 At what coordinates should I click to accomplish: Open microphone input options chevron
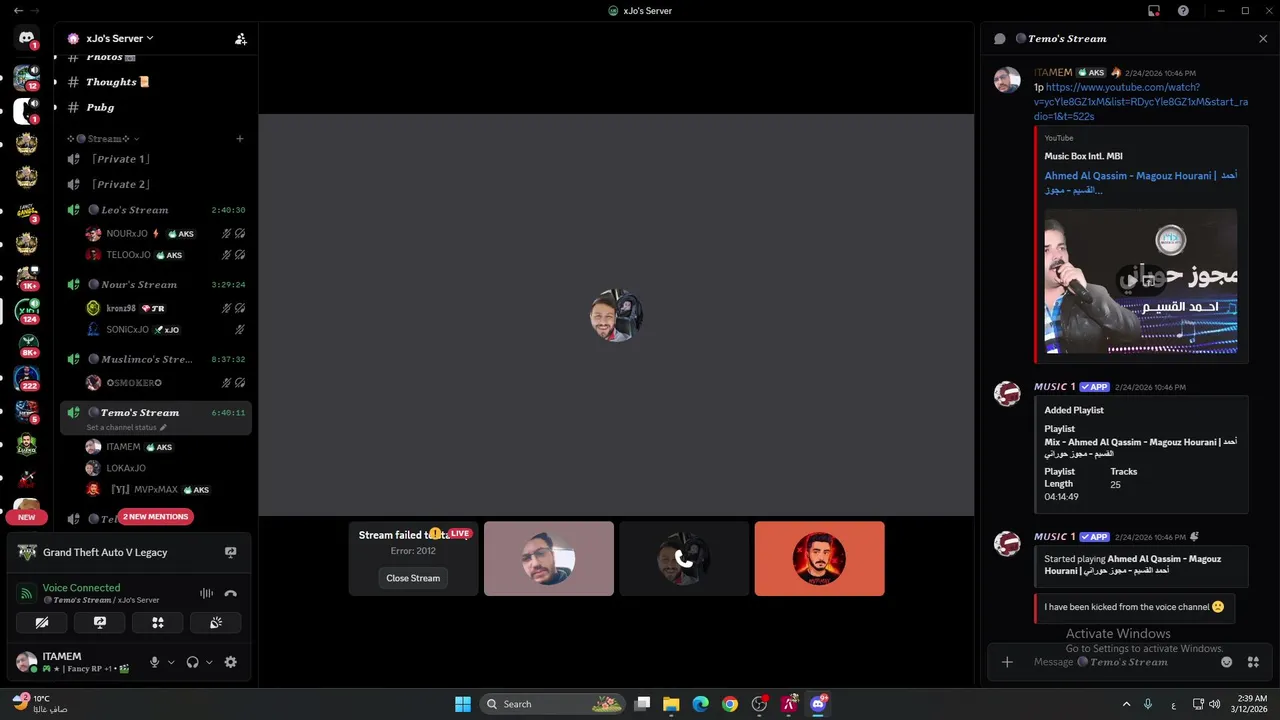tap(171, 662)
